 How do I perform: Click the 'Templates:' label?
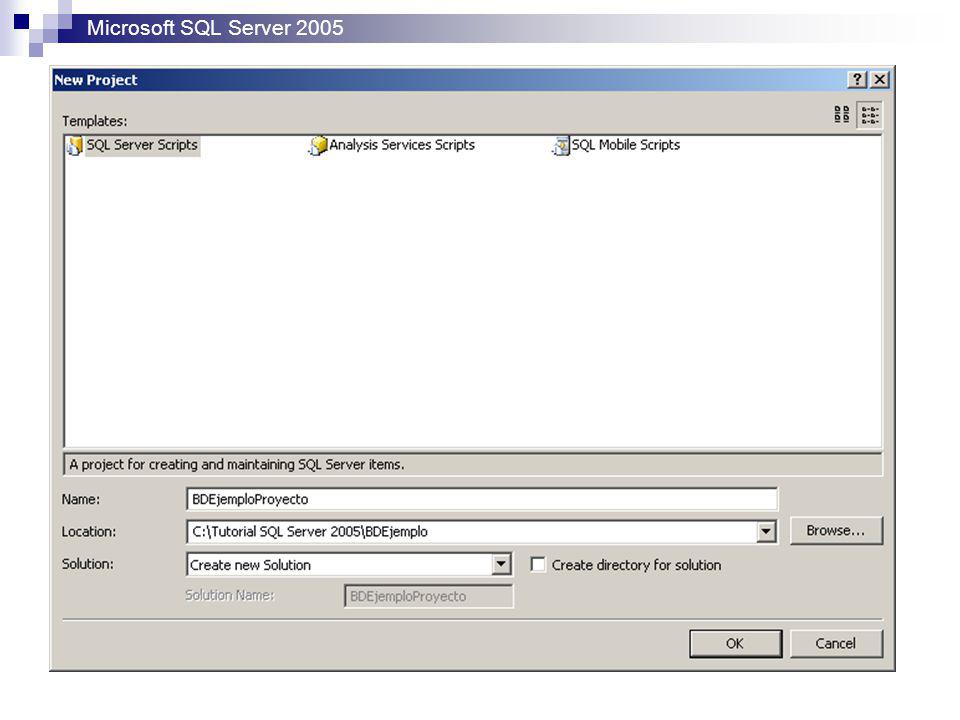click(x=94, y=121)
